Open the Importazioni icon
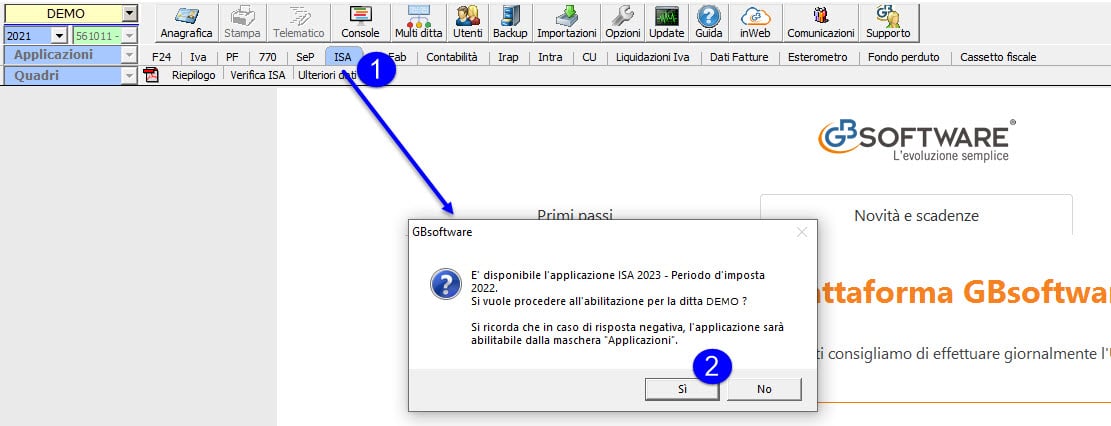 [x=567, y=22]
